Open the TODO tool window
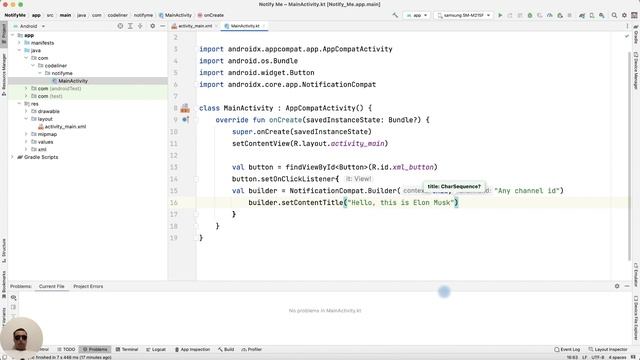 tap(66, 349)
